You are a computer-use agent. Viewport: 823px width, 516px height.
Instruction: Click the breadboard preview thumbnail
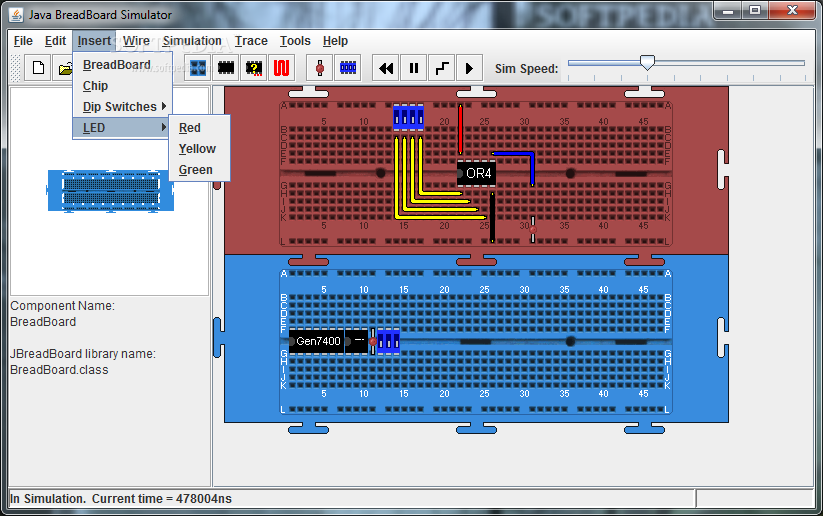click(111, 190)
